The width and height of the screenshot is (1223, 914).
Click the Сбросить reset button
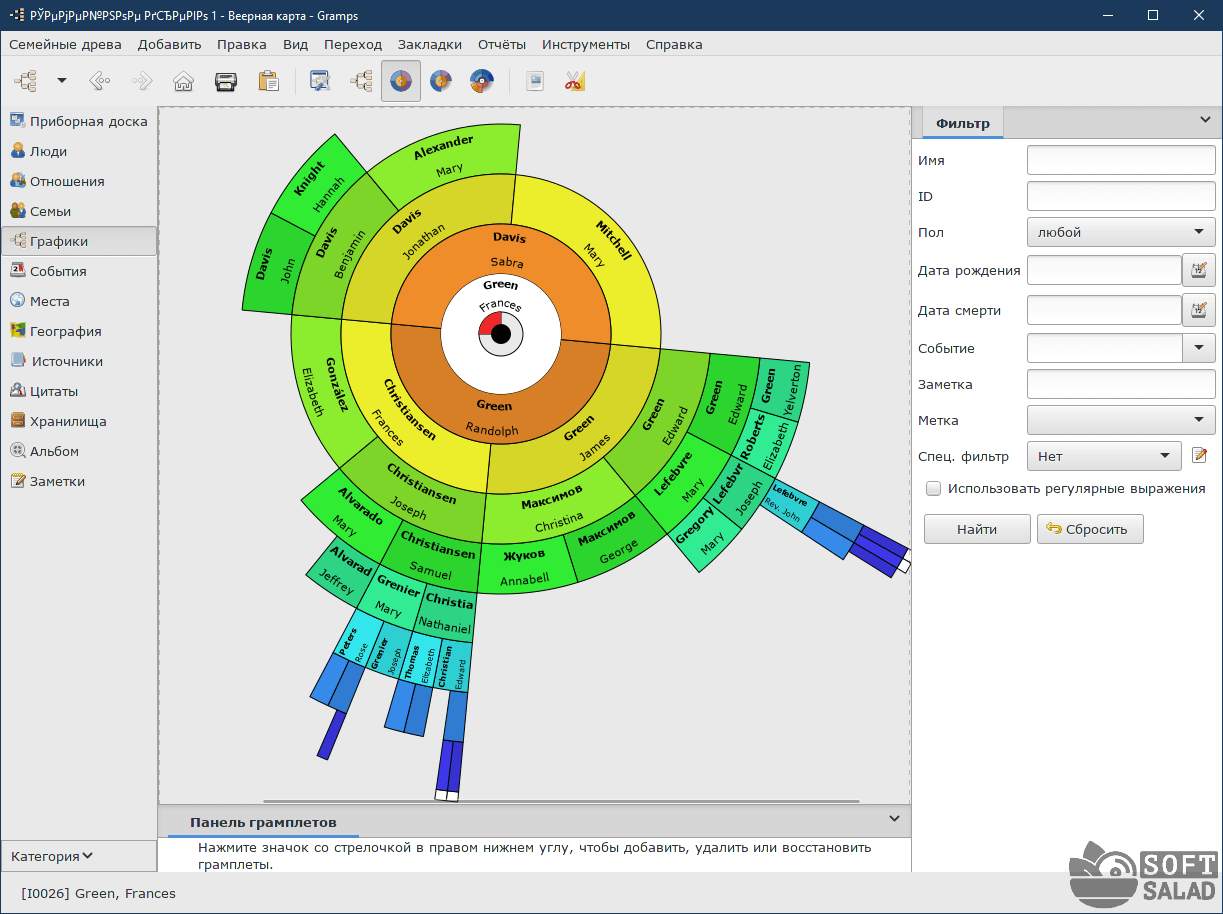[1090, 529]
